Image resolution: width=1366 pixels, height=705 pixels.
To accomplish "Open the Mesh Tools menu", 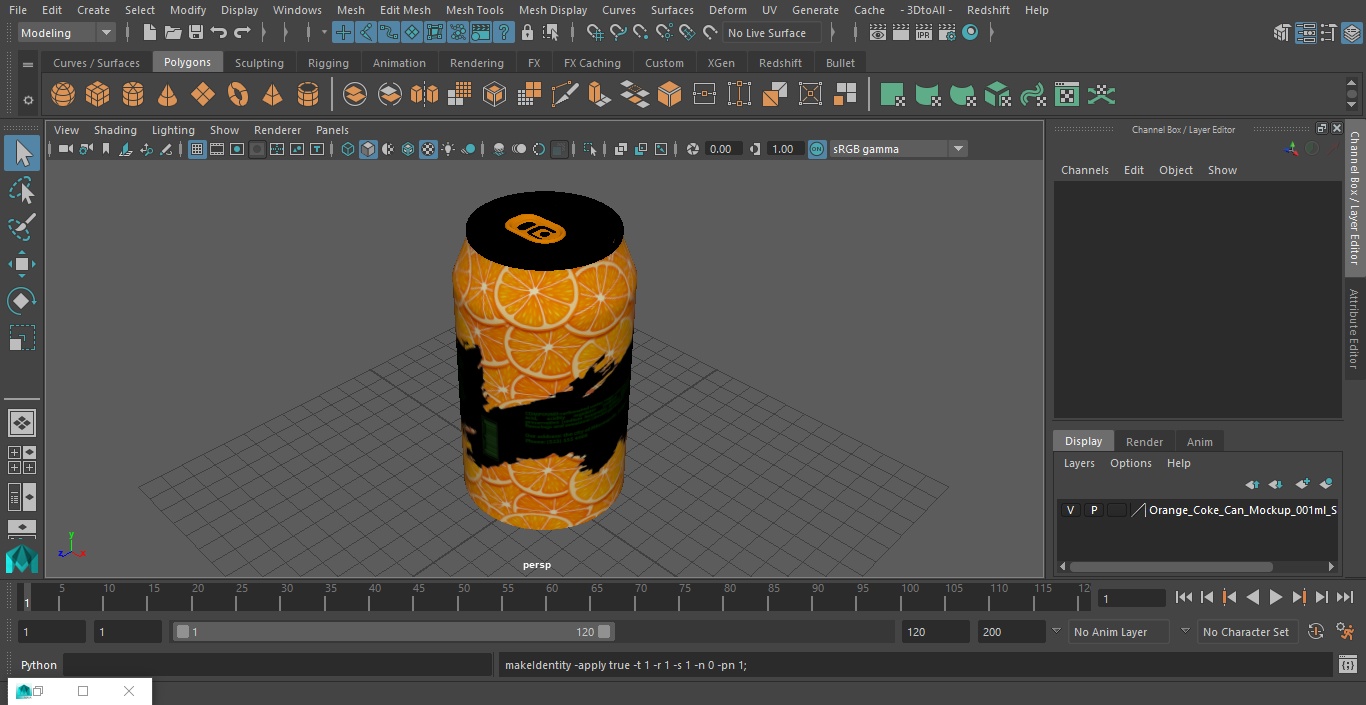I will 474,10.
